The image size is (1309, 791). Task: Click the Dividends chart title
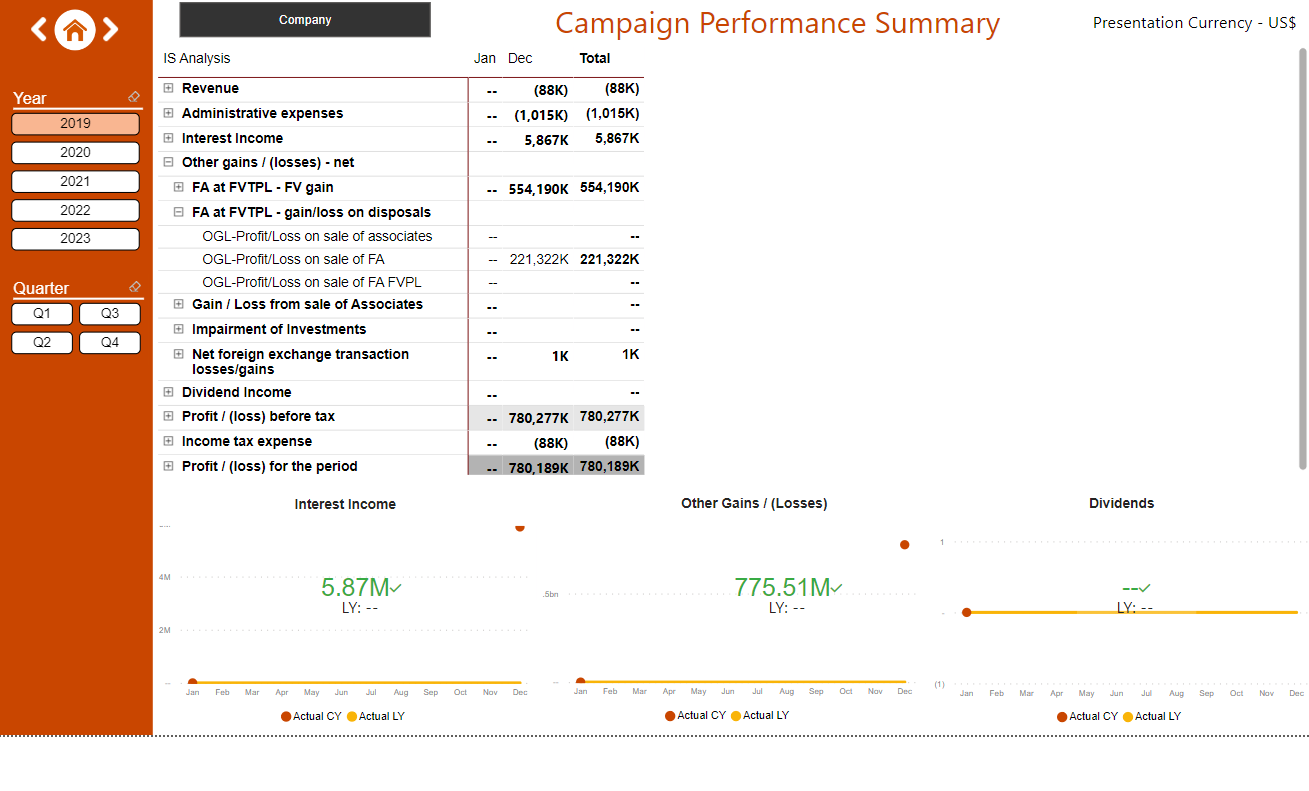(x=1121, y=503)
